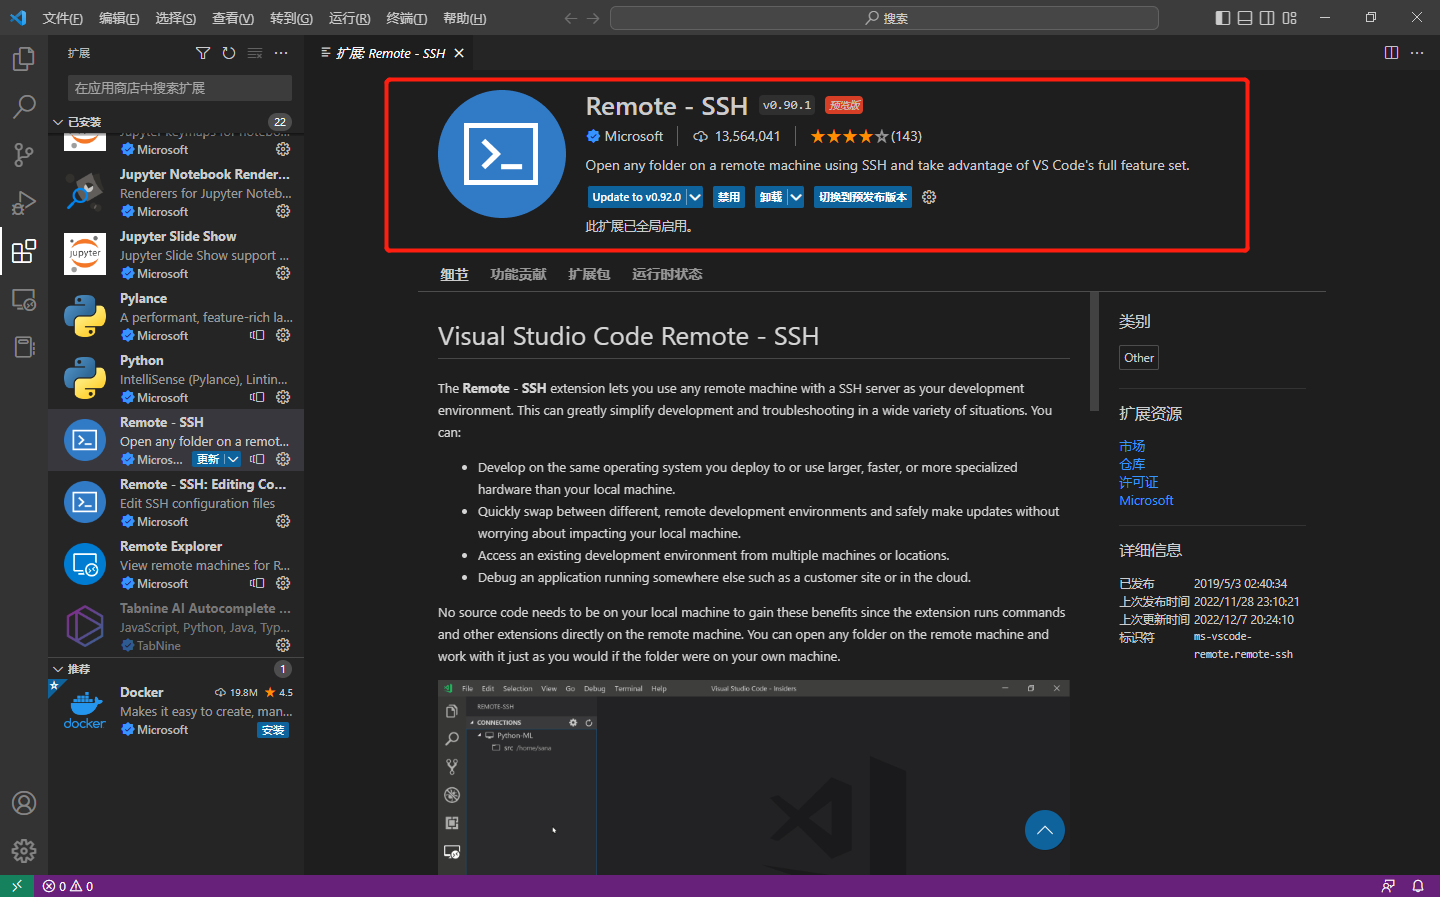Image resolution: width=1440 pixels, height=897 pixels.
Task: Click the sync ignore icon for Pylance
Action: pos(257,335)
